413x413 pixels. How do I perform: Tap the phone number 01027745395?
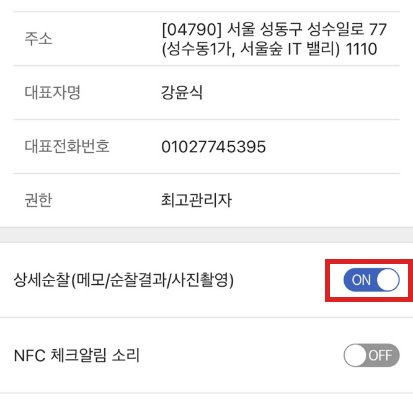pos(214,147)
